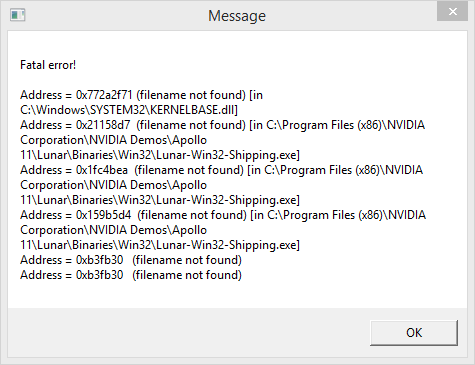This screenshot has width=475, height=365.
Task: Select the address 0x772a2f71 line
Action: coord(141,95)
